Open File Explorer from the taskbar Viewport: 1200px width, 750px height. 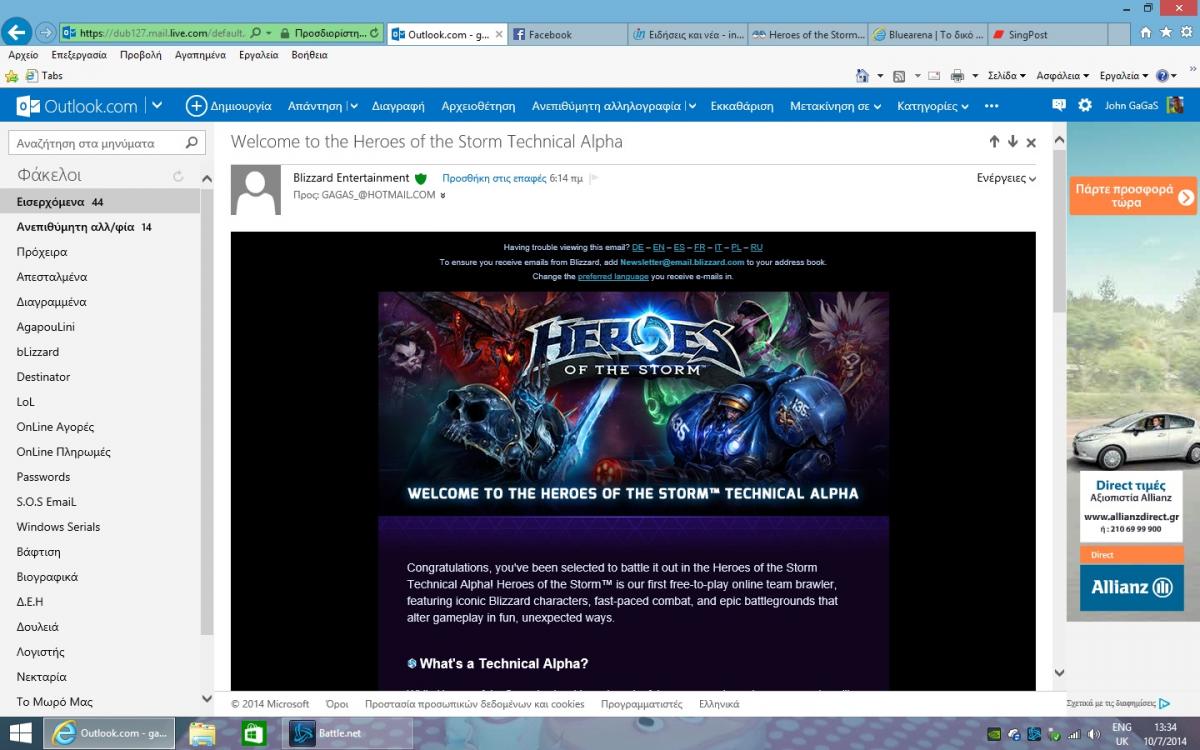[x=203, y=733]
